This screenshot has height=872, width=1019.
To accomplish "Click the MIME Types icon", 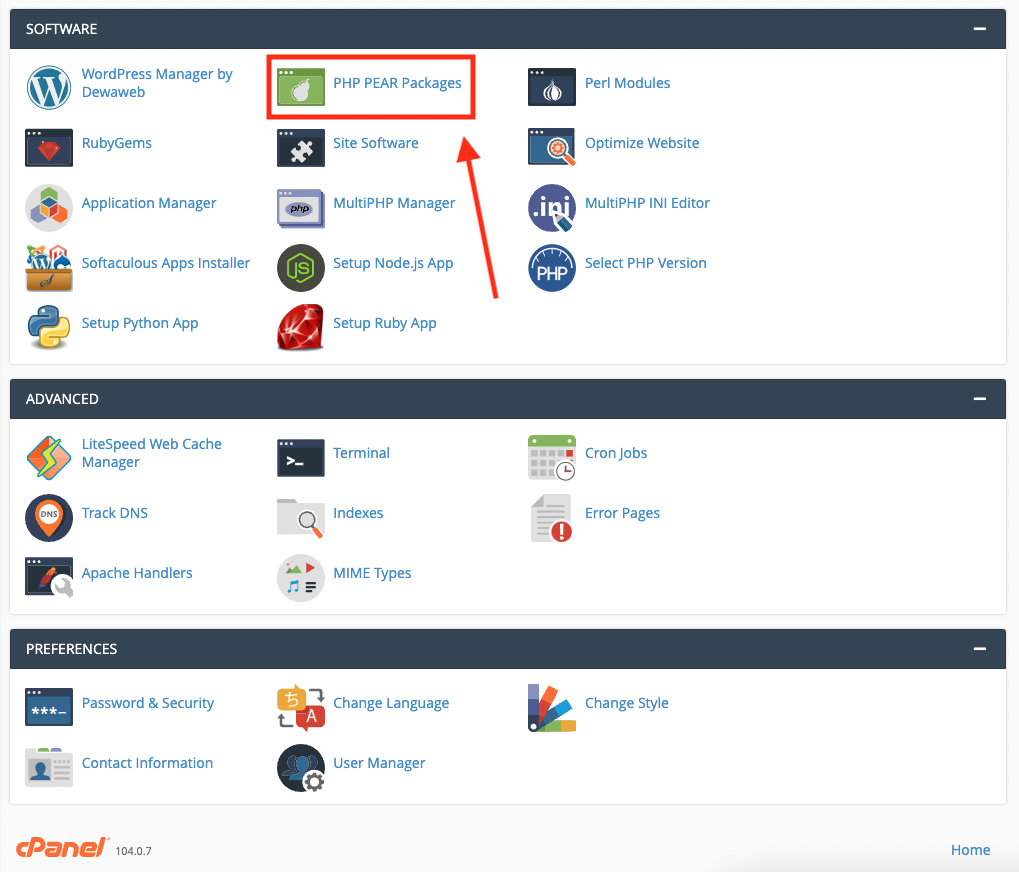I will [301, 578].
